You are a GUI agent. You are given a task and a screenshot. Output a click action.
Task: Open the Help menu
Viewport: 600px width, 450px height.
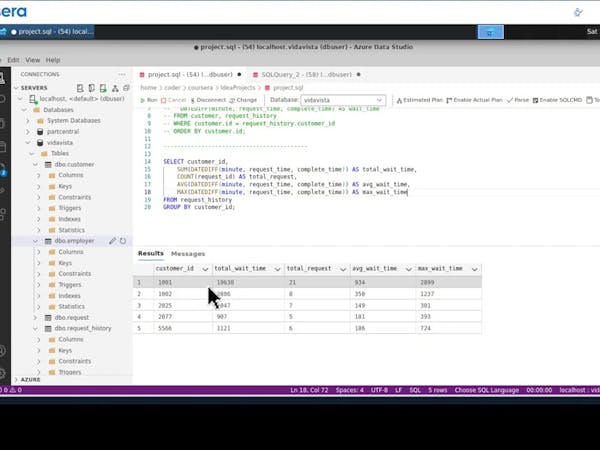click(x=53, y=60)
